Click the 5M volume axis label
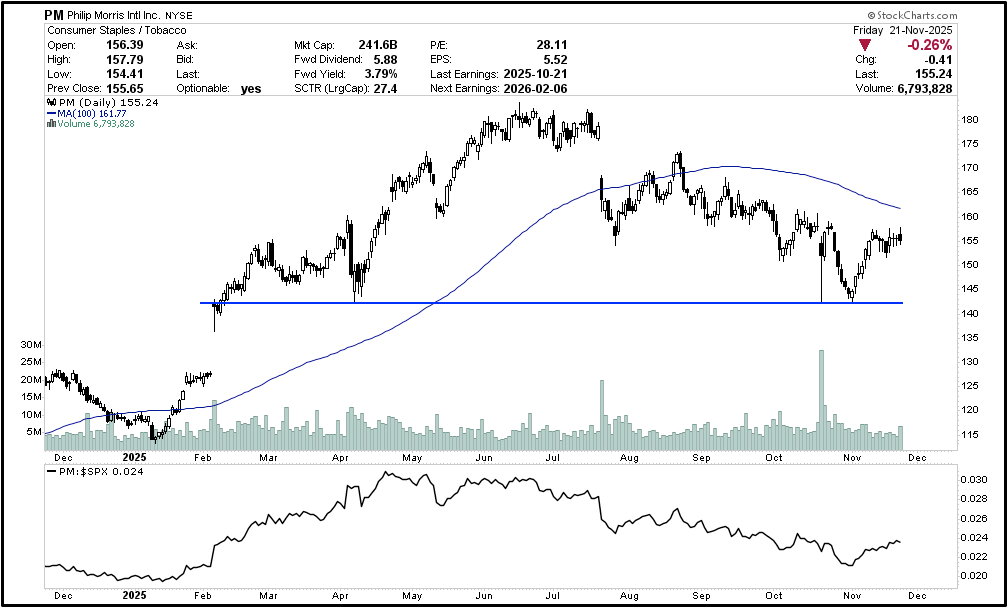Screen dimensions: 1008x608 pos(34,432)
